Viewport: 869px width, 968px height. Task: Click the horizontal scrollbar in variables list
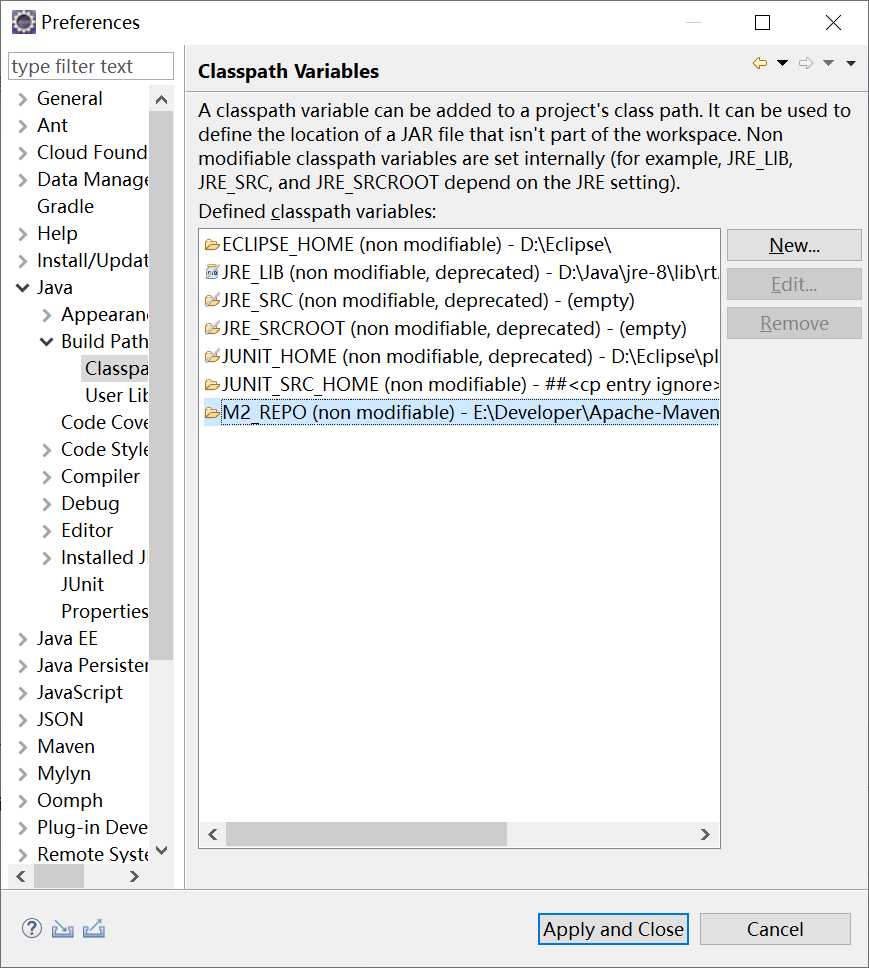pyautogui.click(x=366, y=834)
